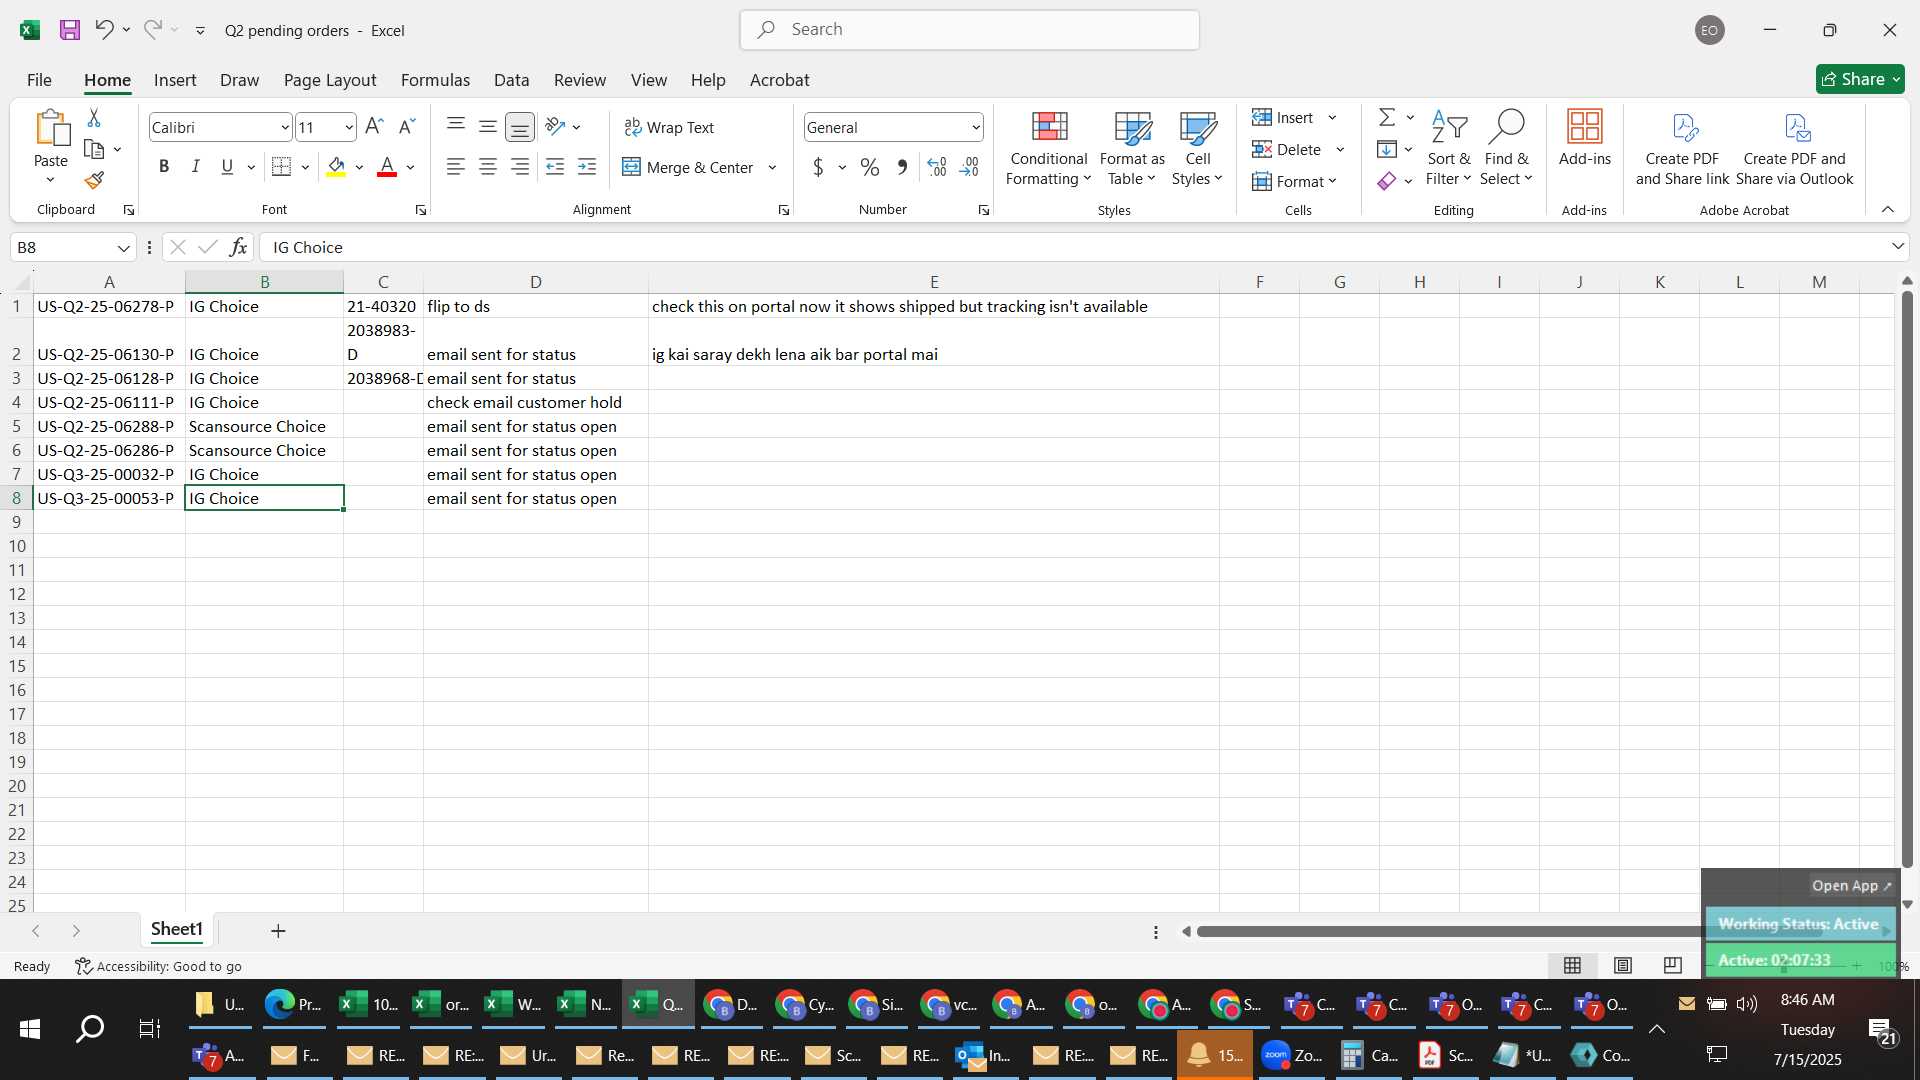Image resolution: width=1920 pixels, height=1080 pixels.
Task: Click the Share button
Action: [1860, 79]
